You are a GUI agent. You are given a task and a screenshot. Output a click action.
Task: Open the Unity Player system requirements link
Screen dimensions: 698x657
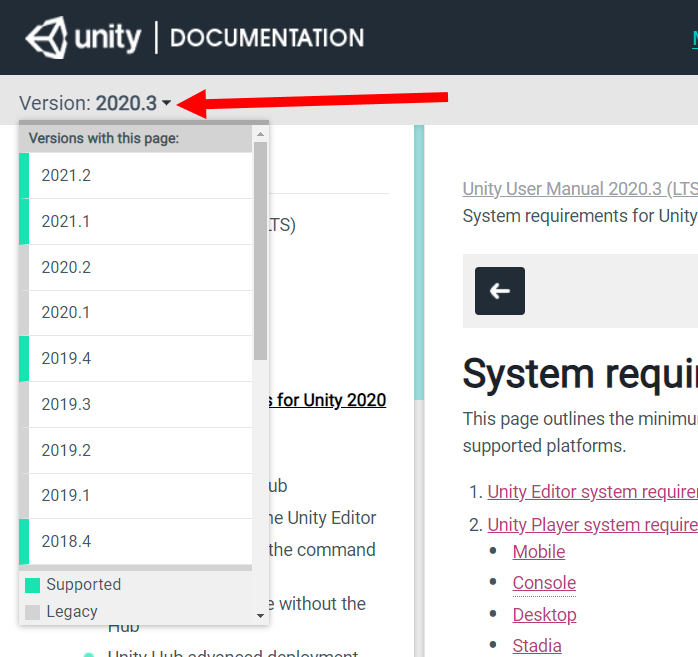click(592, 525)
